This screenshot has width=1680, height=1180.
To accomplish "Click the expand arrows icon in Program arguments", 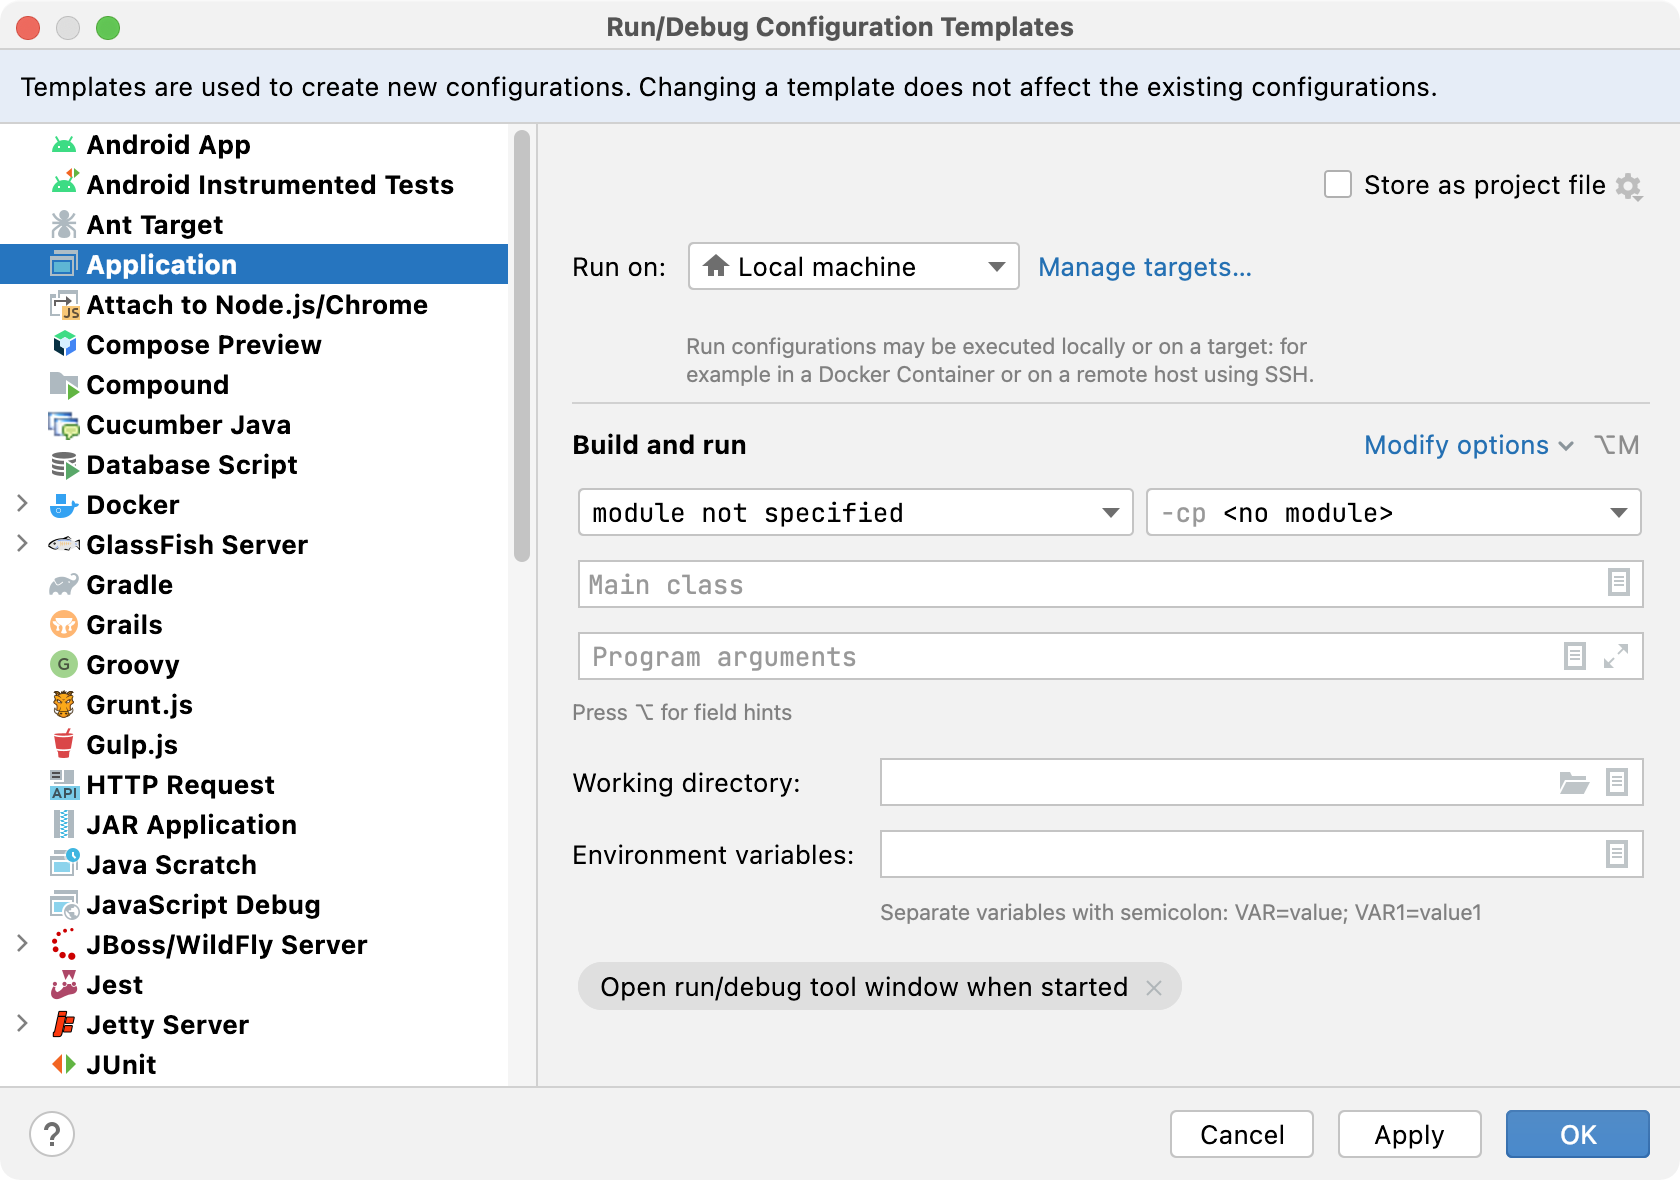I will [x=1616, y=656].
